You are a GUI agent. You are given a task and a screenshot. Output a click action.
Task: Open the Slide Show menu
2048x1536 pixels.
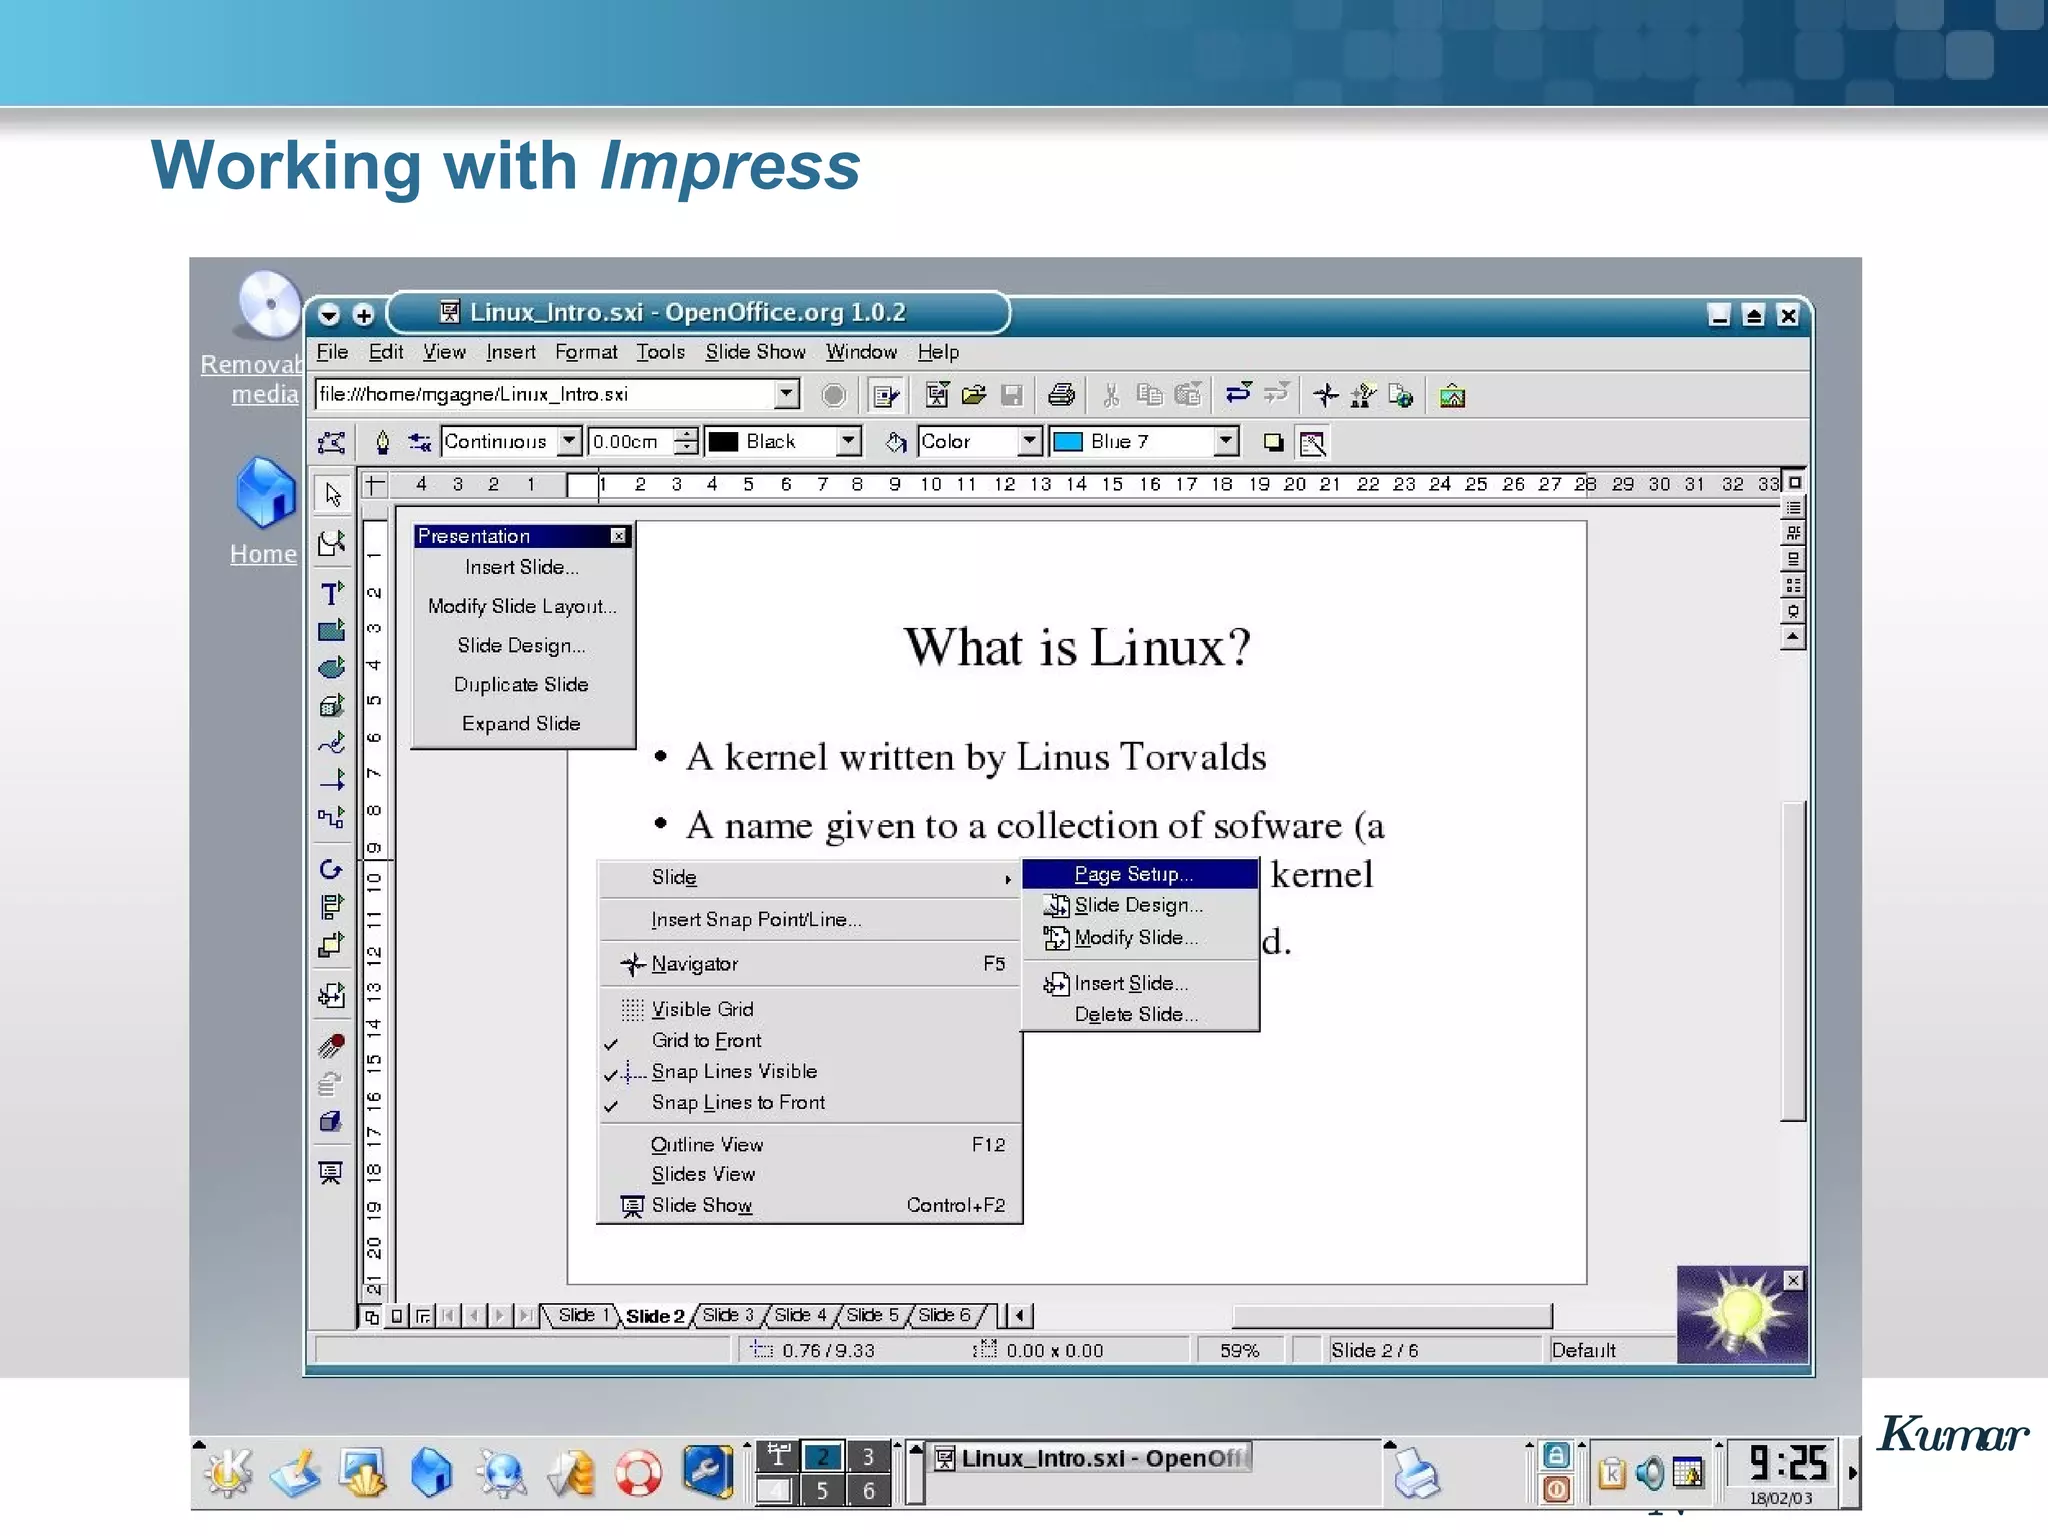pos(755,352)
